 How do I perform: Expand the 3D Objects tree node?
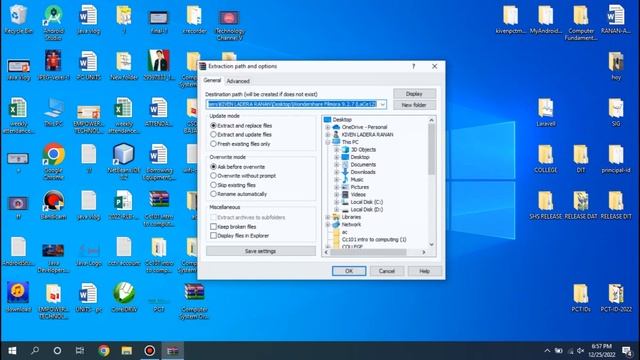click(x=336, y=150)
